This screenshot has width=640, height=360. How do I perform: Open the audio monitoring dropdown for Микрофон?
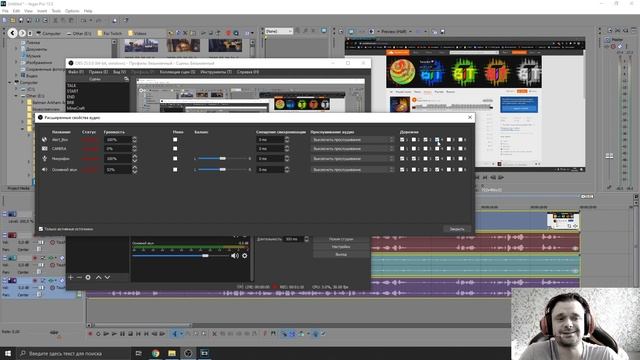click(353, 158)
